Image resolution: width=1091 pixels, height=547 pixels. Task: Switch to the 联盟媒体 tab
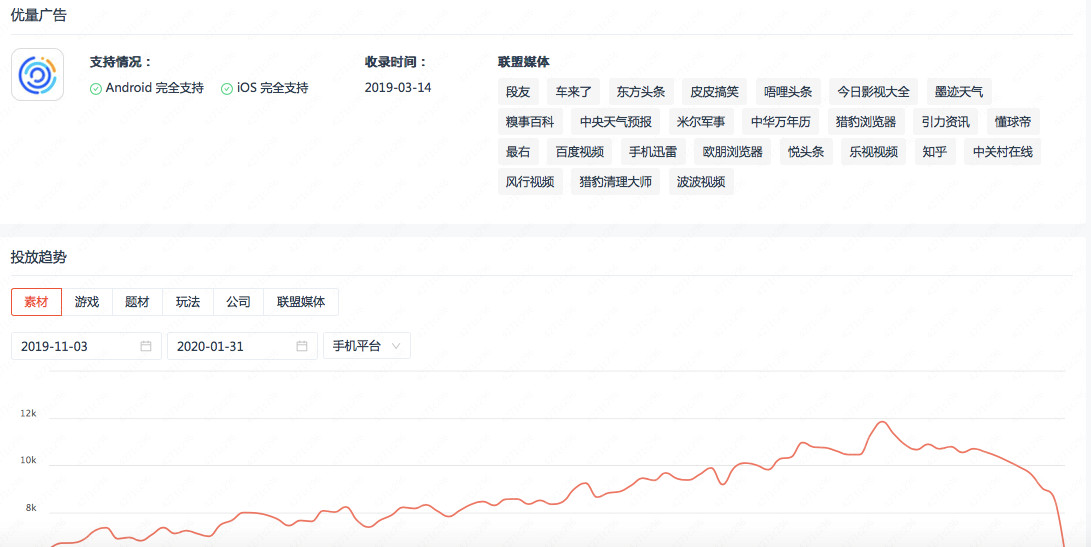(301, 302)
